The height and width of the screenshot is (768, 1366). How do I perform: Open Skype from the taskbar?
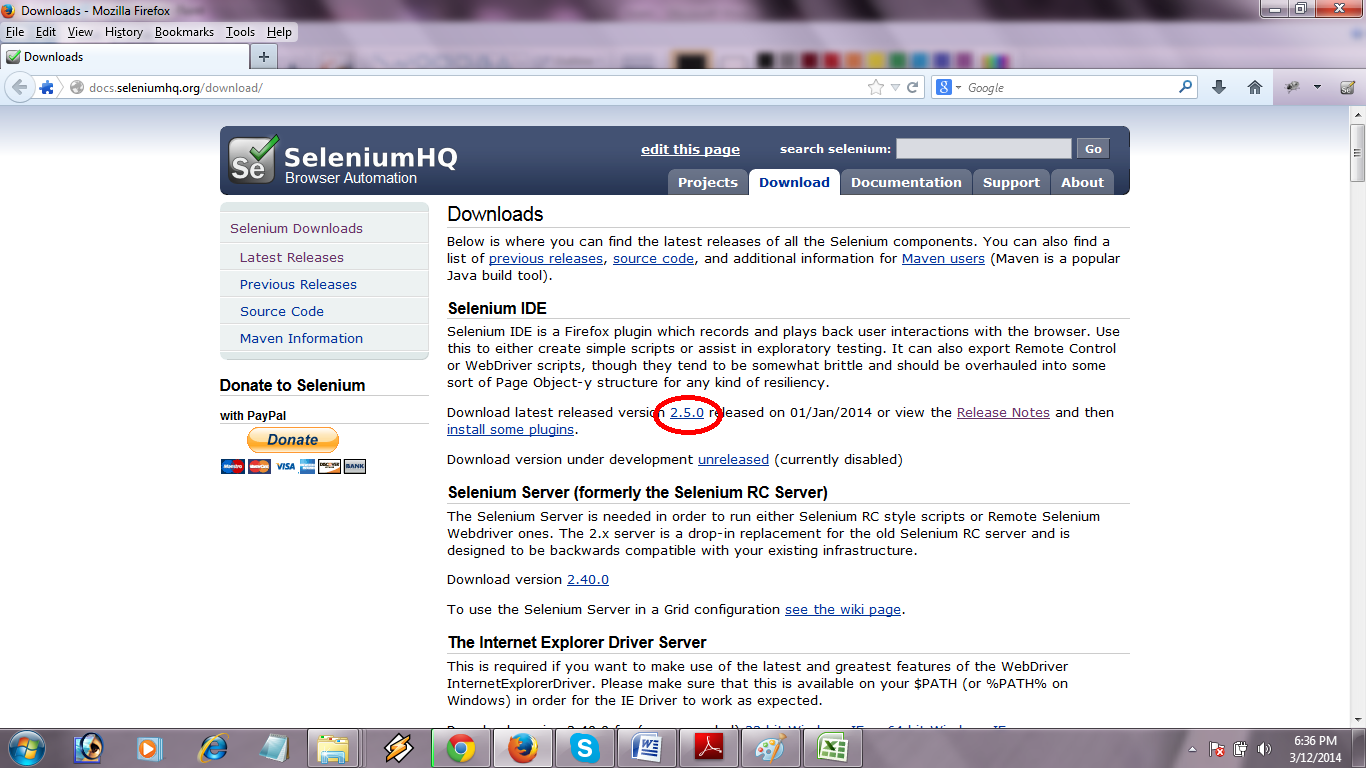click(x=584, y=747)
